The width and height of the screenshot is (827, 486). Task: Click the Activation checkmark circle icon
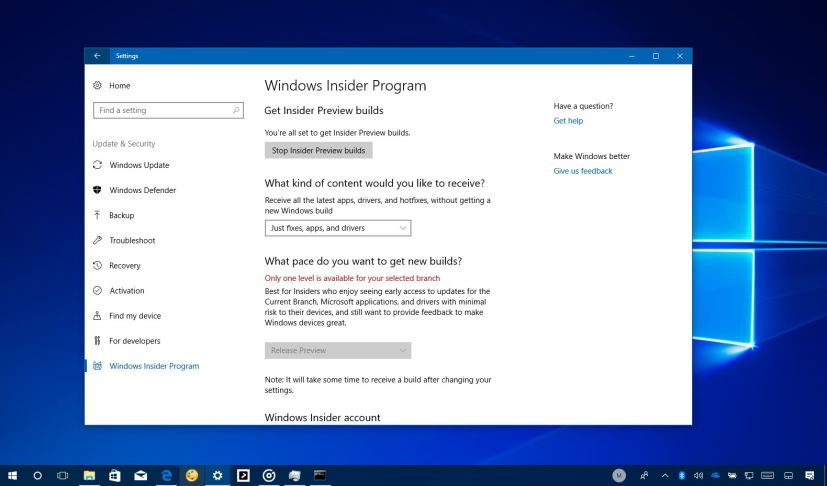pos(97,290)
